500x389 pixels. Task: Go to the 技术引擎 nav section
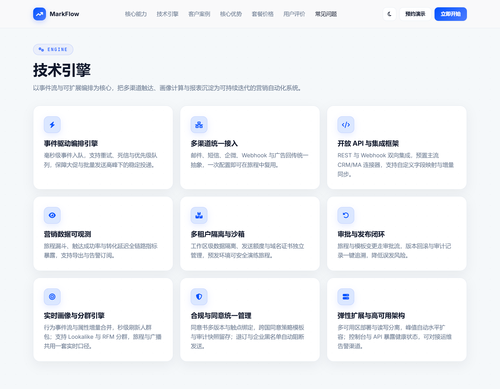click(167, 14)
